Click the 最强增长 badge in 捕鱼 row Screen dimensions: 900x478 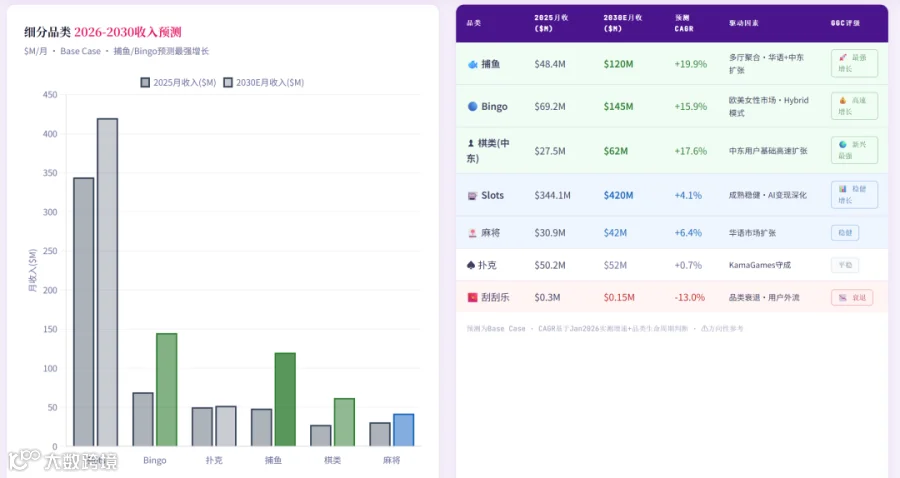click(x=854, y=63)
